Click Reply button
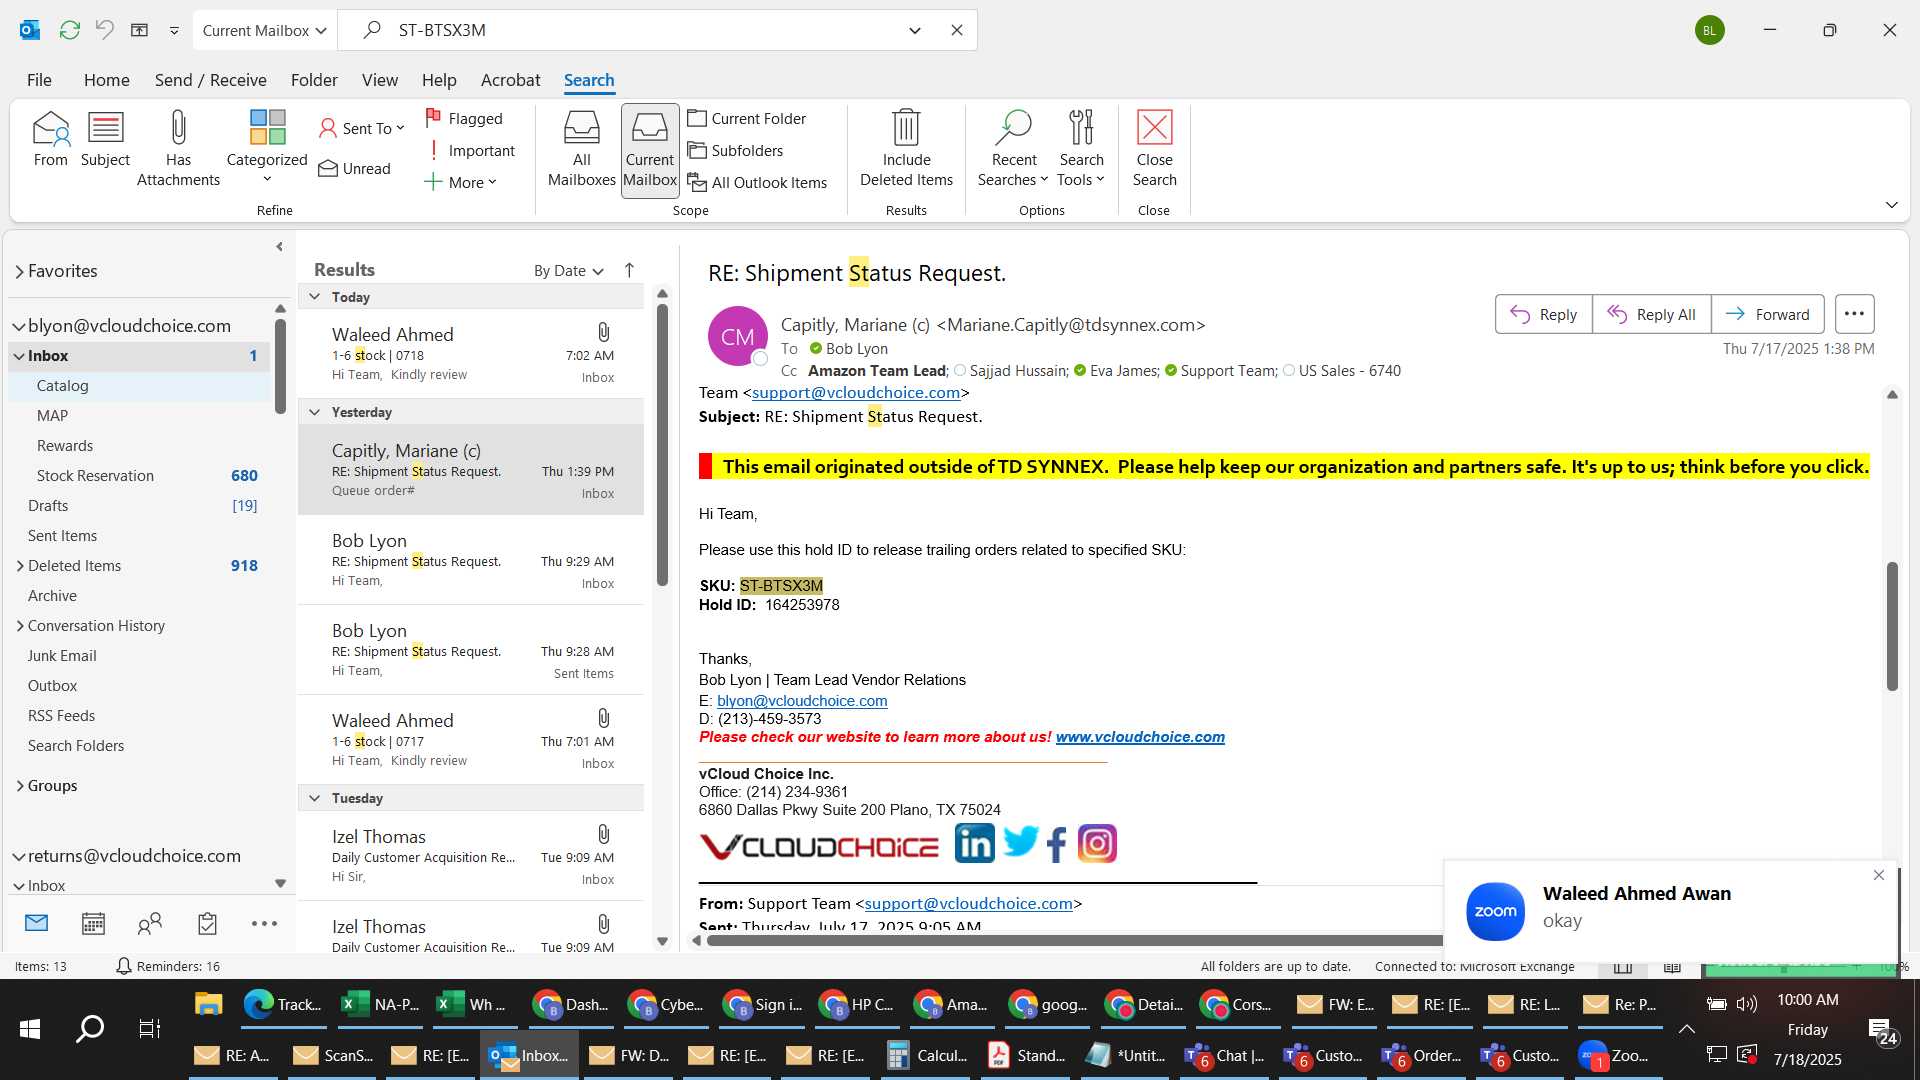Image resolution: width=1920 pixels, height=1080 pixels. pyautogui.click(x=1543, y=314)
